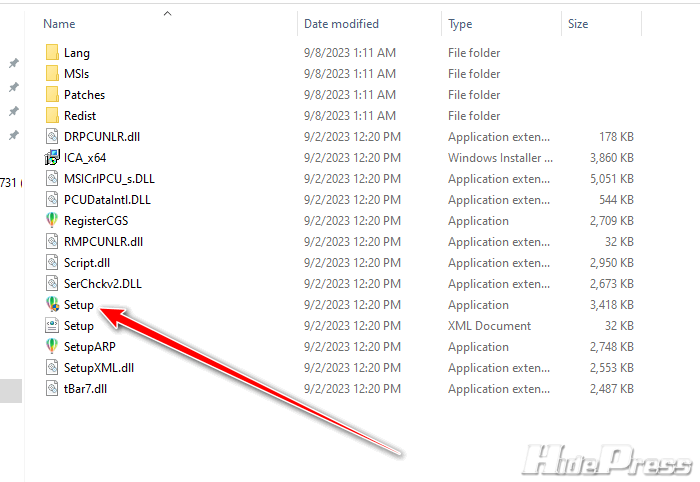Select the PCUDataIntl.DLL file name
The height and width of the screenshot is (482, 700).
[106, 200]
